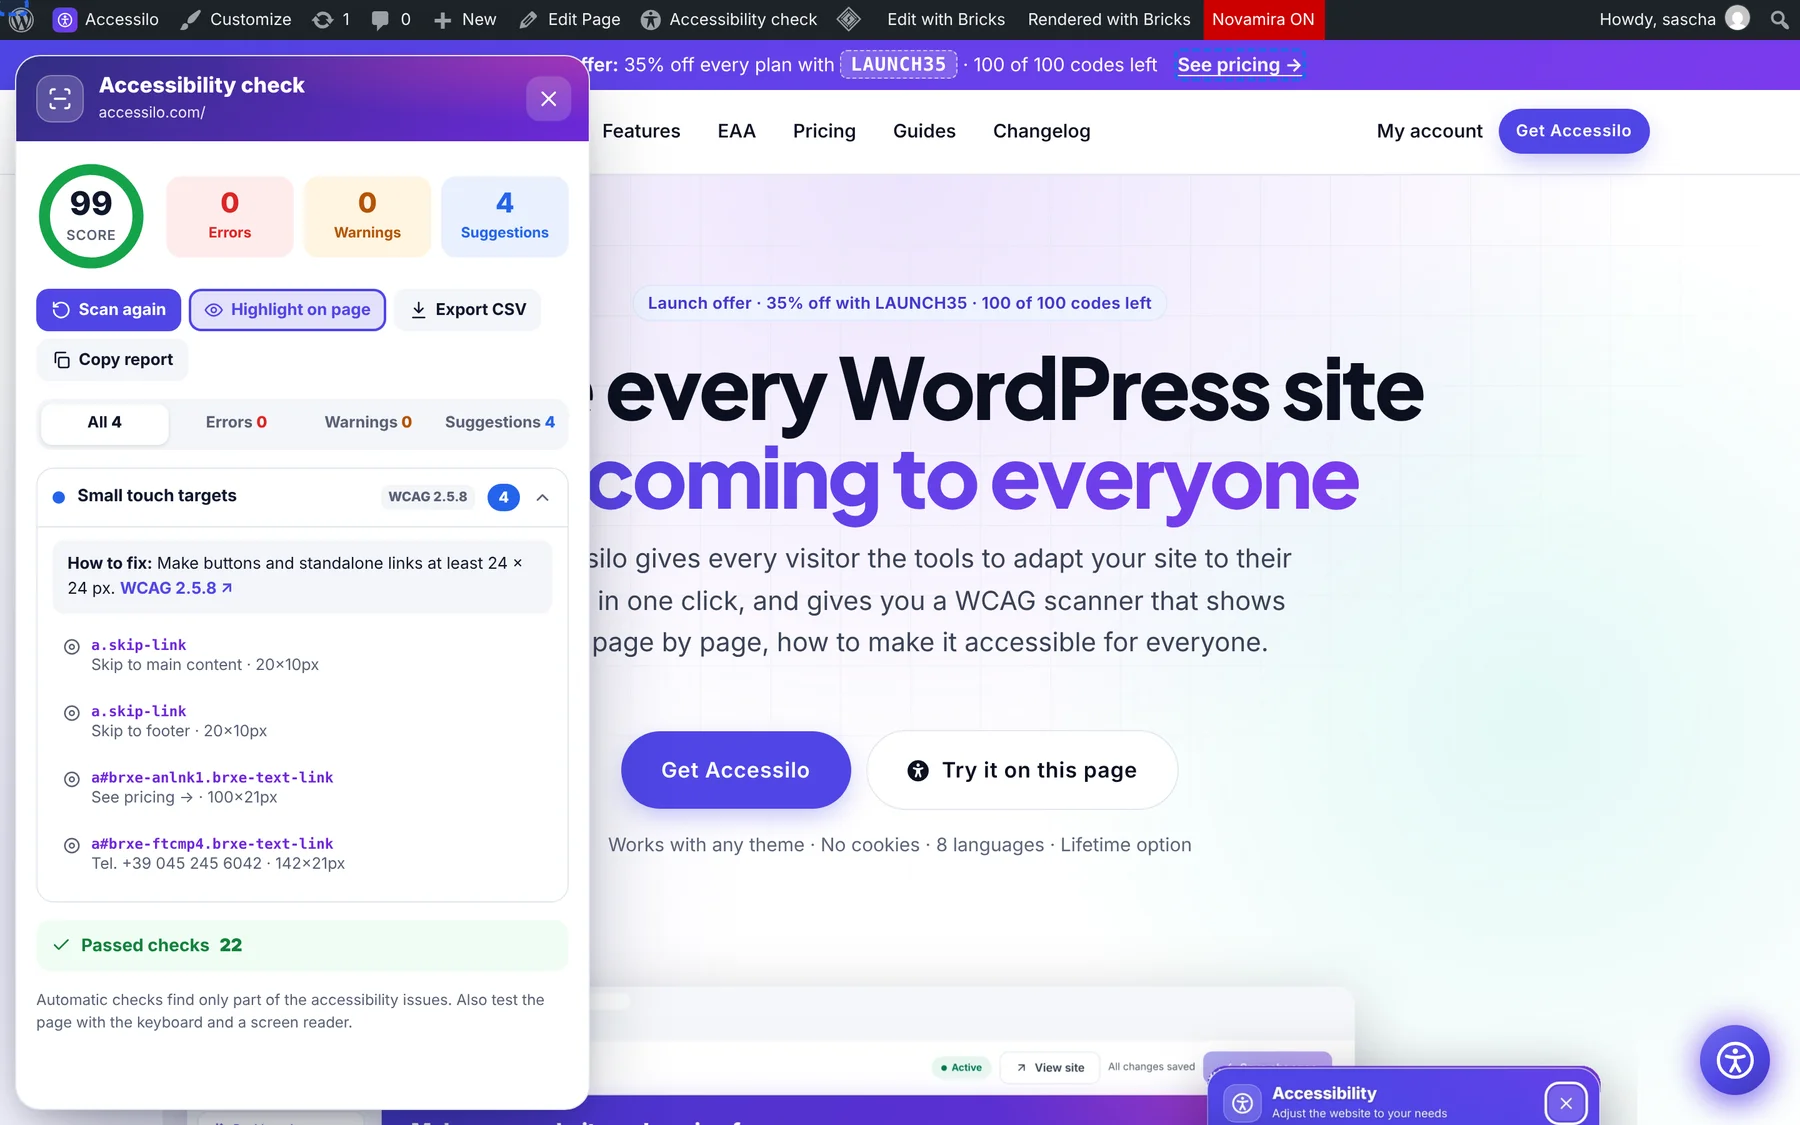
Task: Open the New content menu
Action: click(x=465, y=19)
